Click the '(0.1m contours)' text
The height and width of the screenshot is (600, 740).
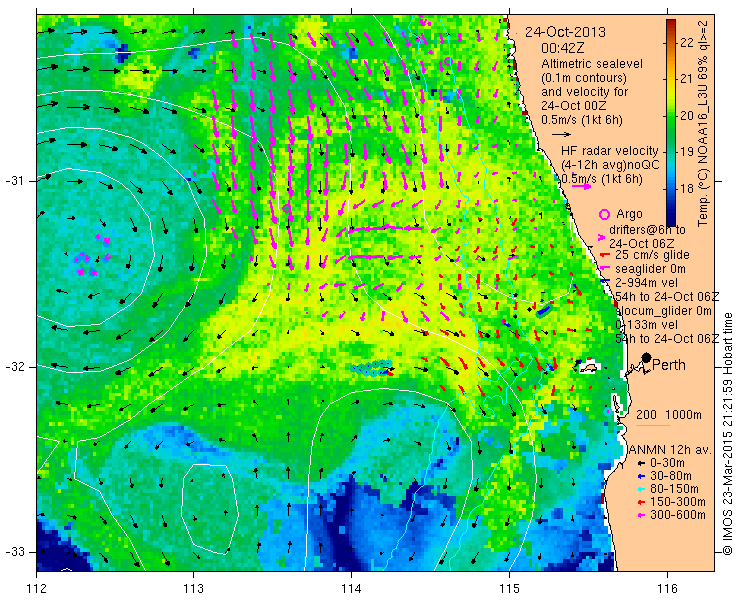click(x=584, y=78)
